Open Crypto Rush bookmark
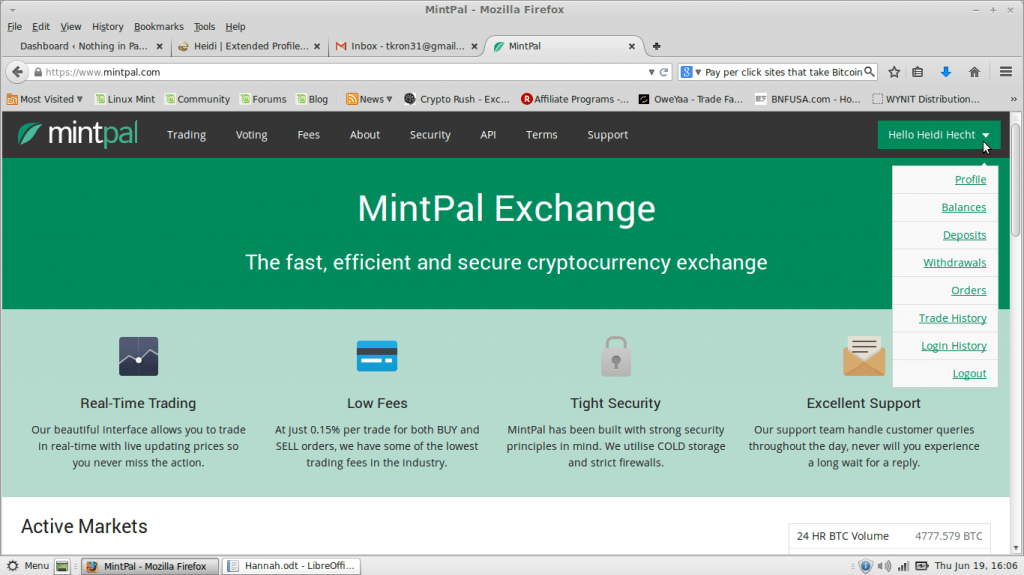This screenshot has width=1024, height=575. 456,99
